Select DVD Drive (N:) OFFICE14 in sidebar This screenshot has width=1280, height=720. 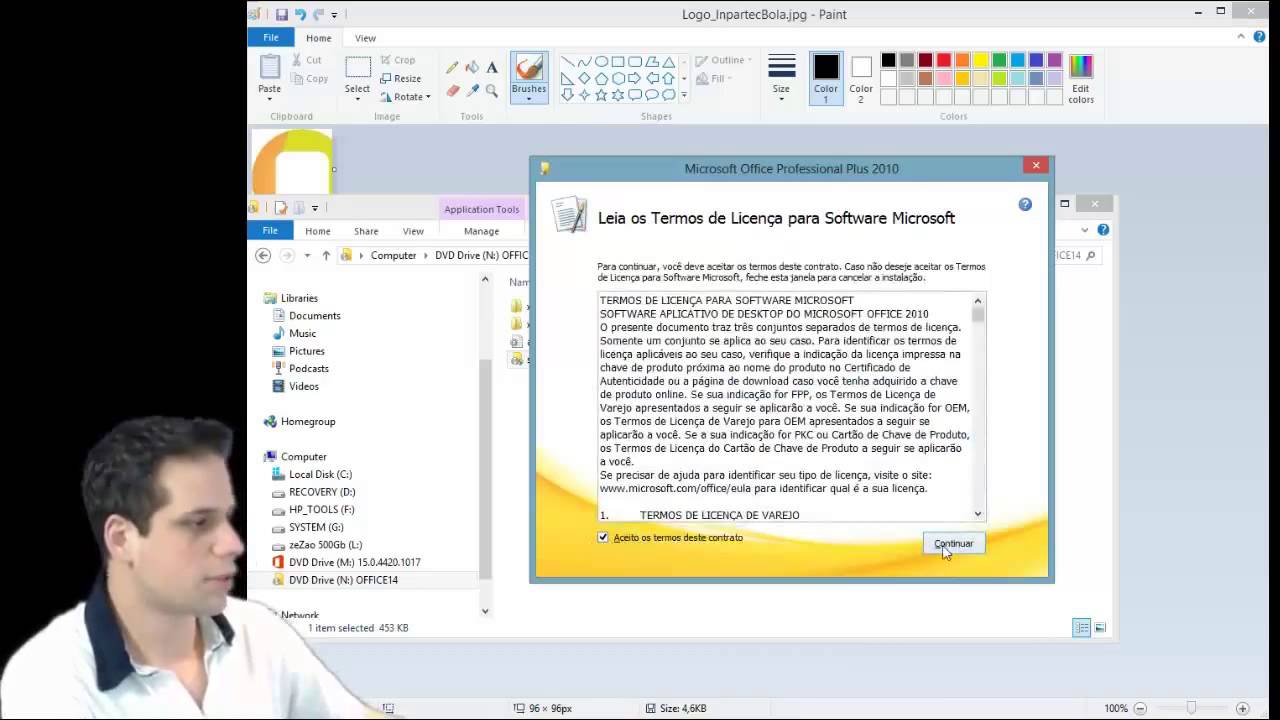click(x=343, y=580)
